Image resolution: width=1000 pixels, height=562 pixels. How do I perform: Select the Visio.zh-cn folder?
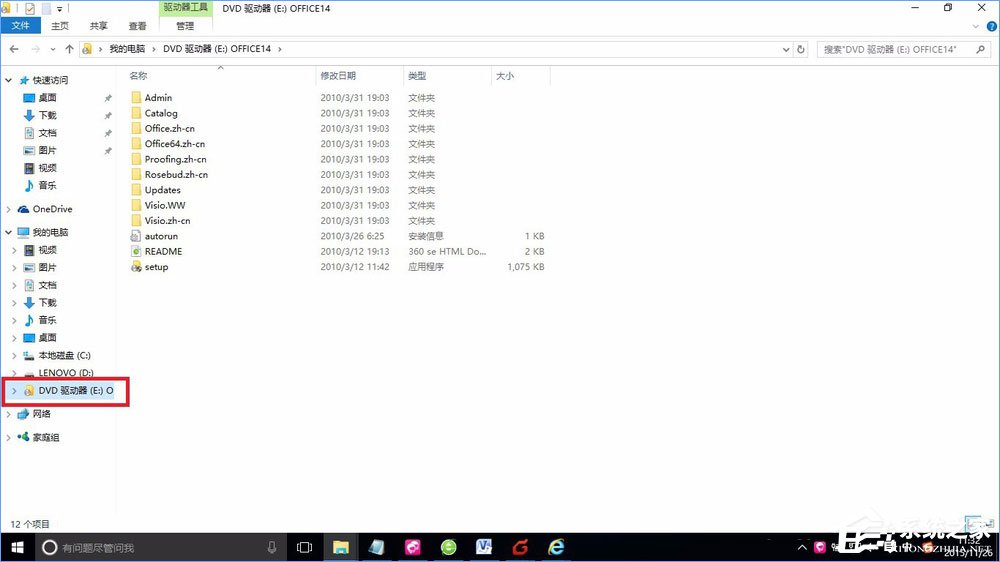(167, 221)
